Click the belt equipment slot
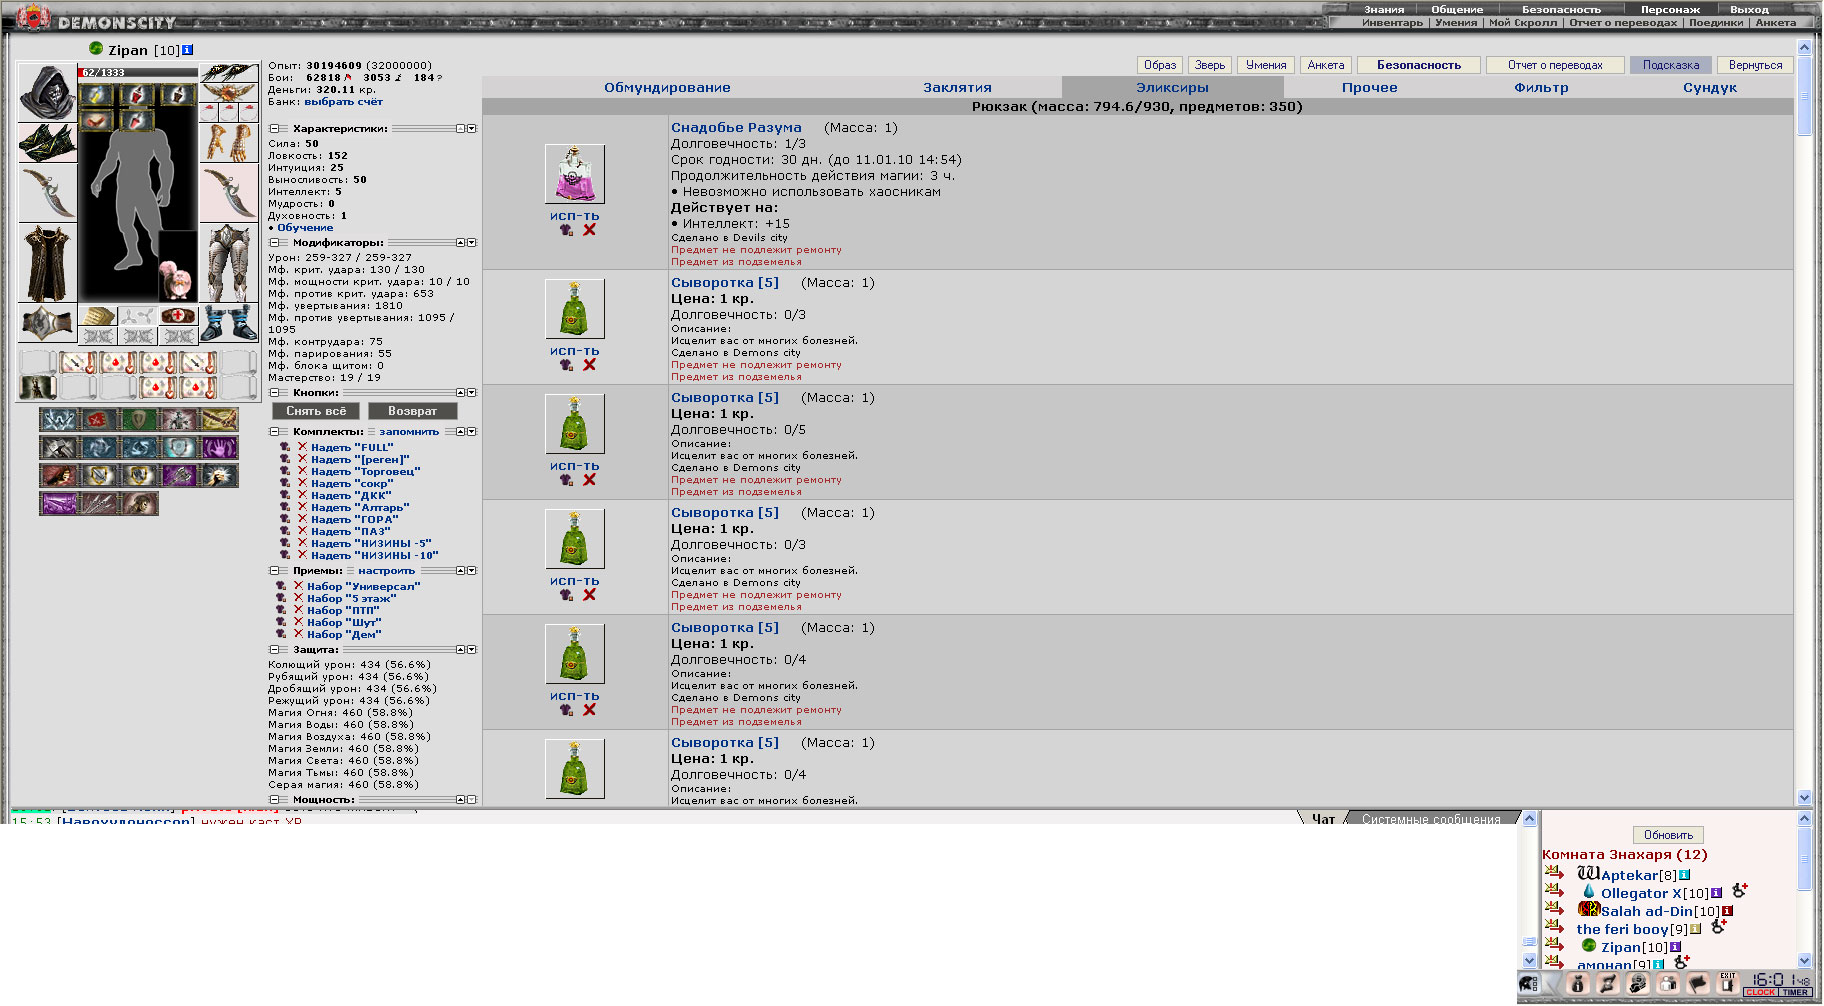1824x1006 pixels. 47,324
